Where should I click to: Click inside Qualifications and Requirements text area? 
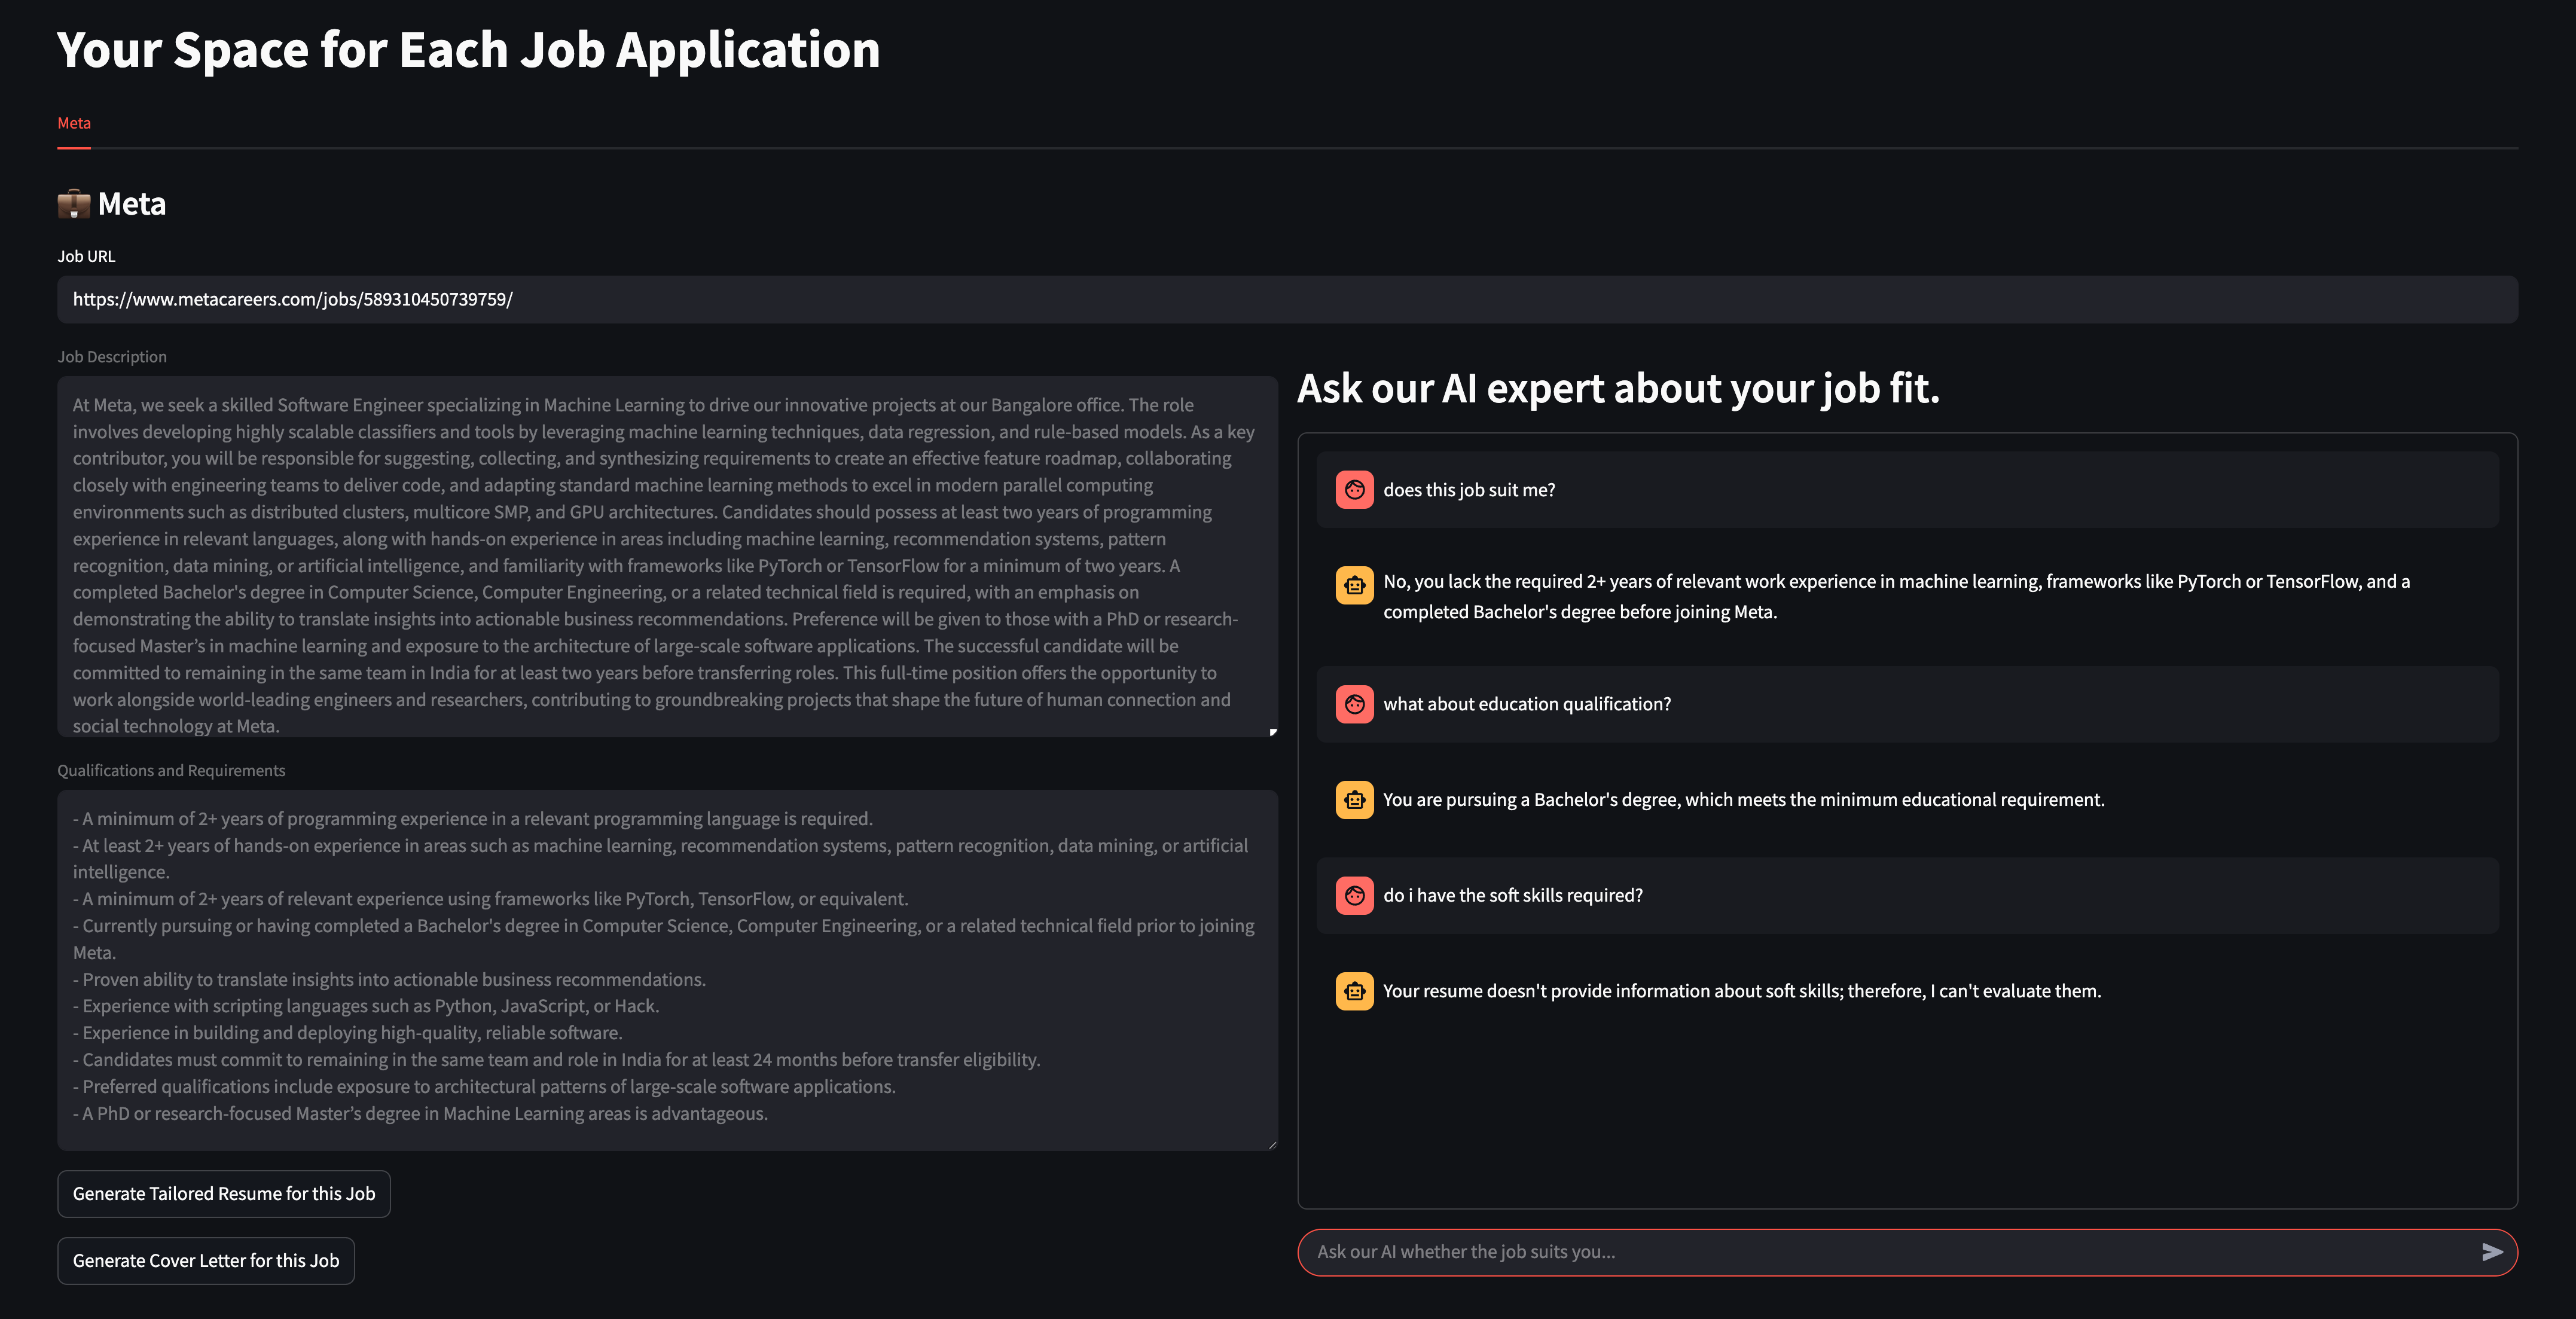[667, 970]
